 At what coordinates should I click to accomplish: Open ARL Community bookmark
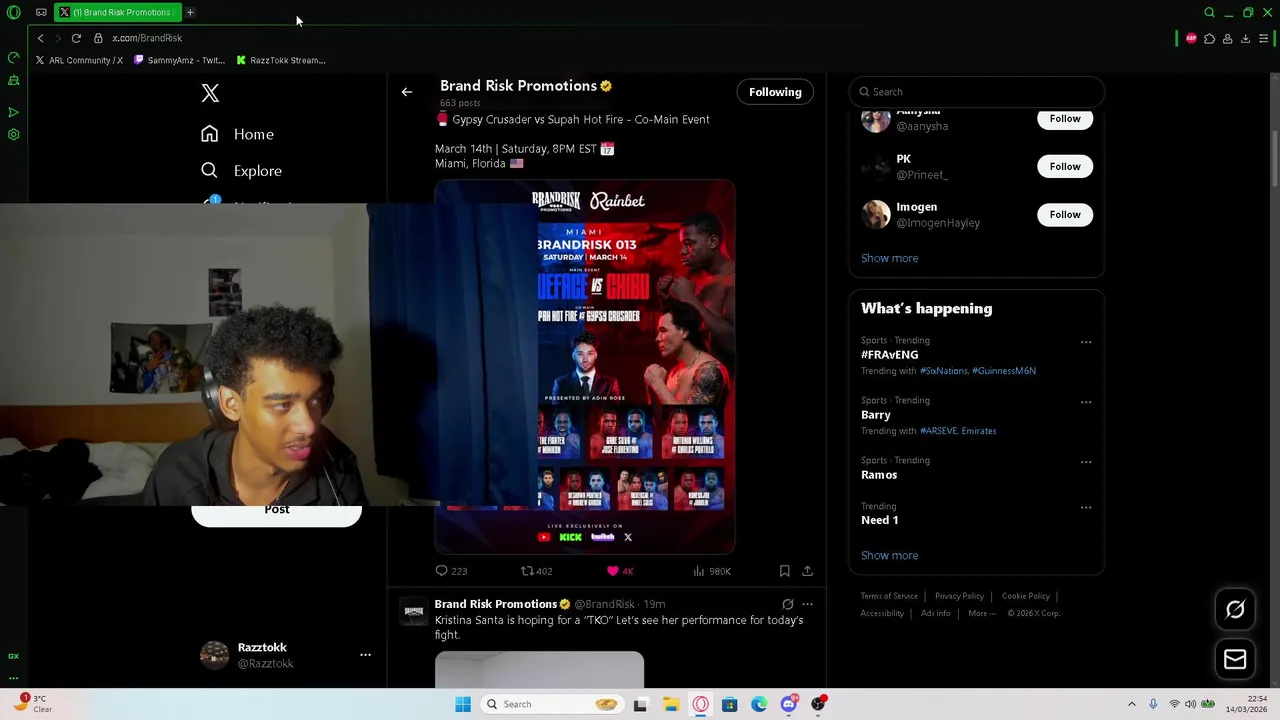point(79,60)
